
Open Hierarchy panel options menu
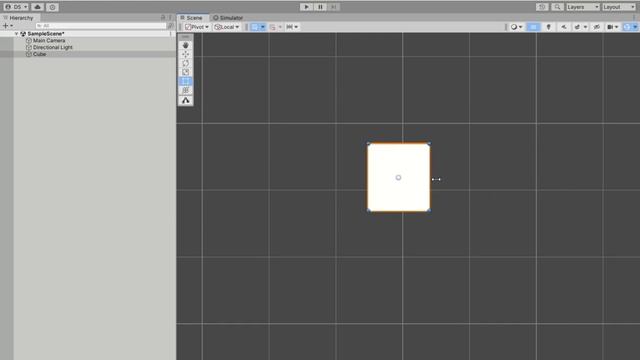(x=170, y=18)
